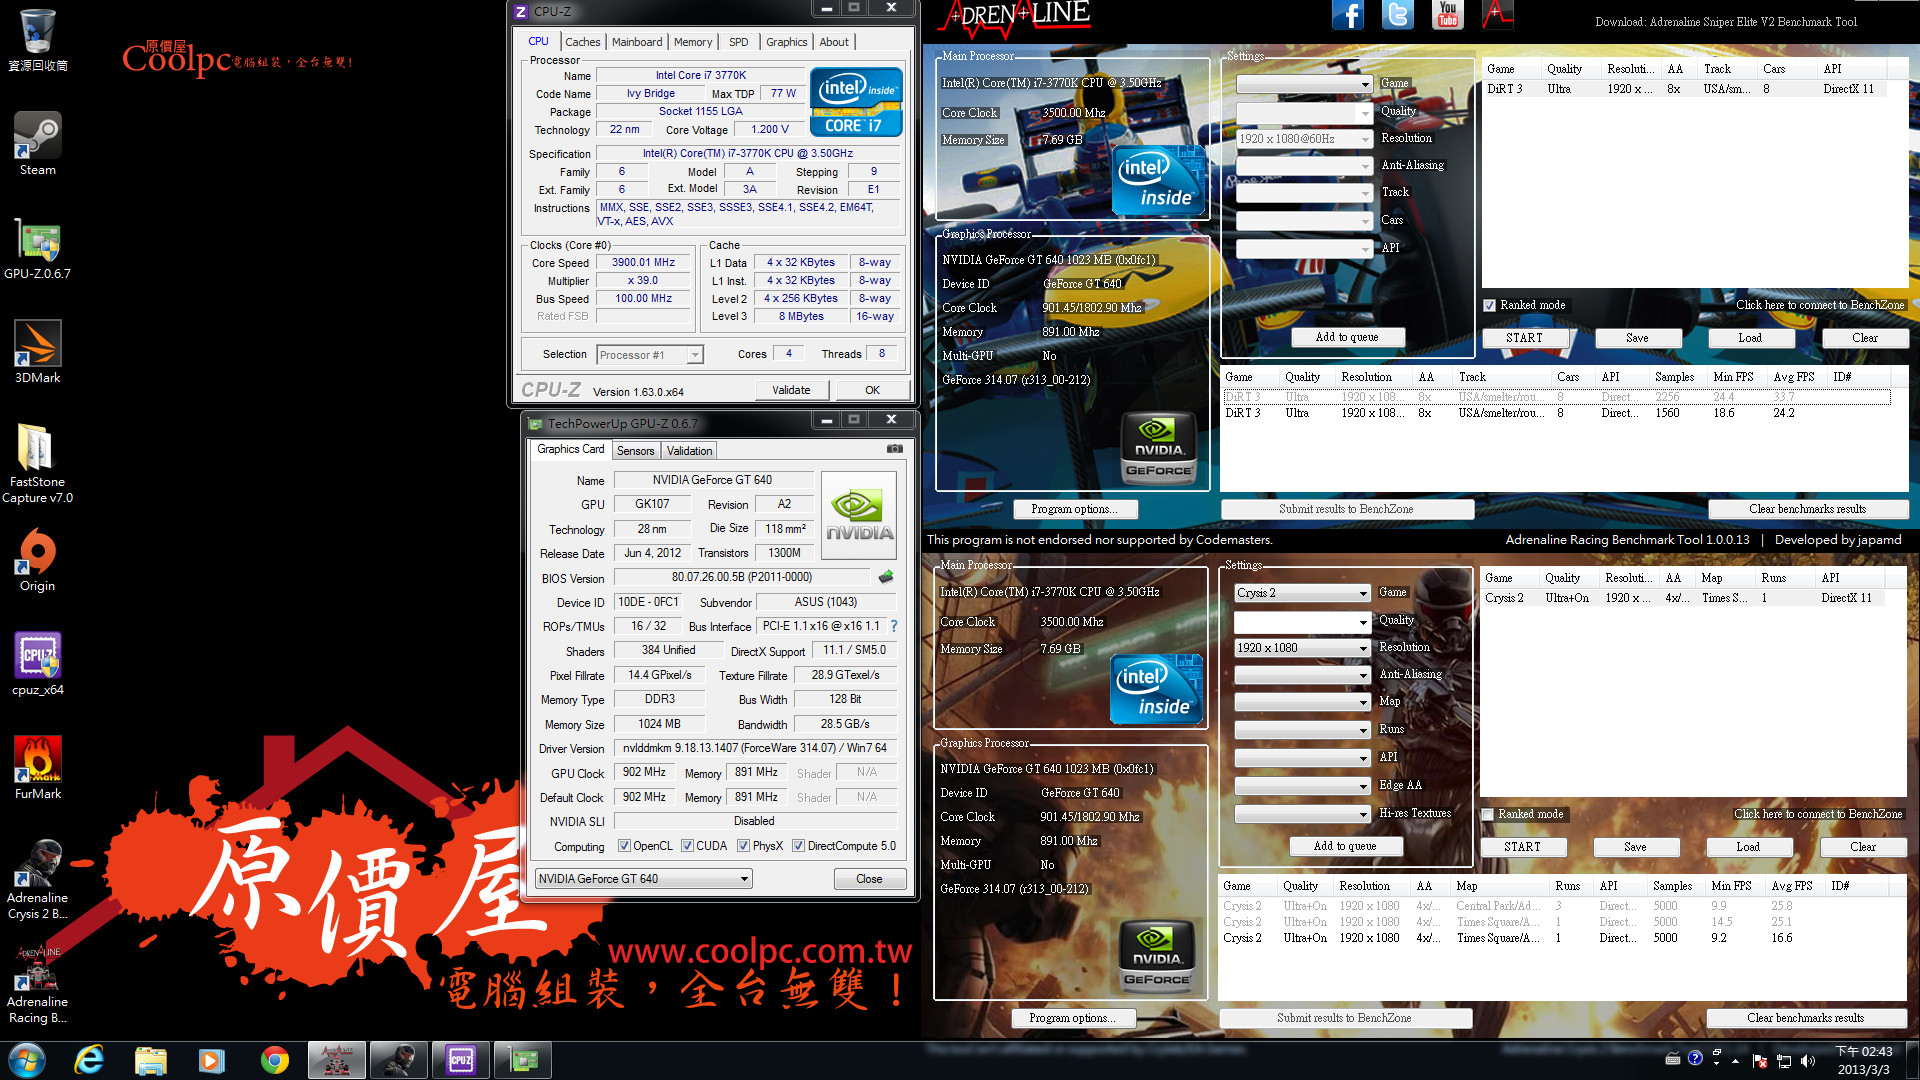Open the NVIDIA GeForce GT 640 GPU selector dropdown
Screen dimensions: 1920x1080
tap(644, 879)
